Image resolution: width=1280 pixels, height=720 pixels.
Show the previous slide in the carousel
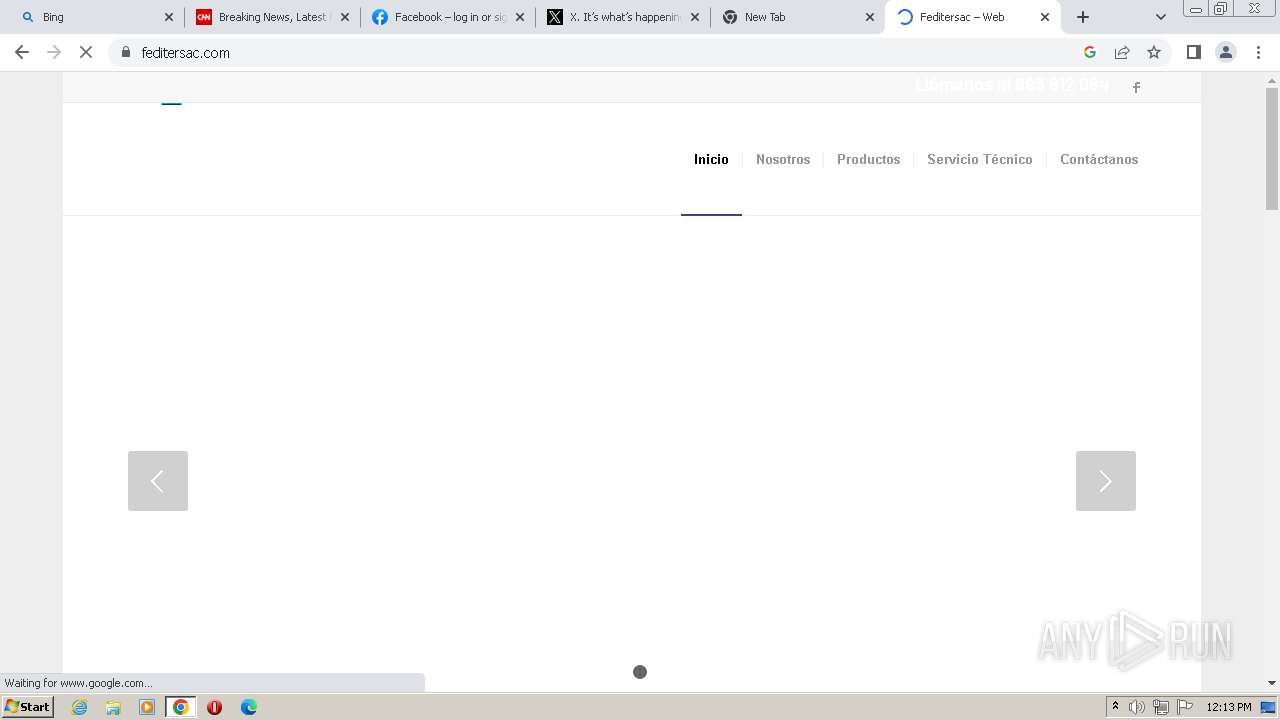[158, 481]
